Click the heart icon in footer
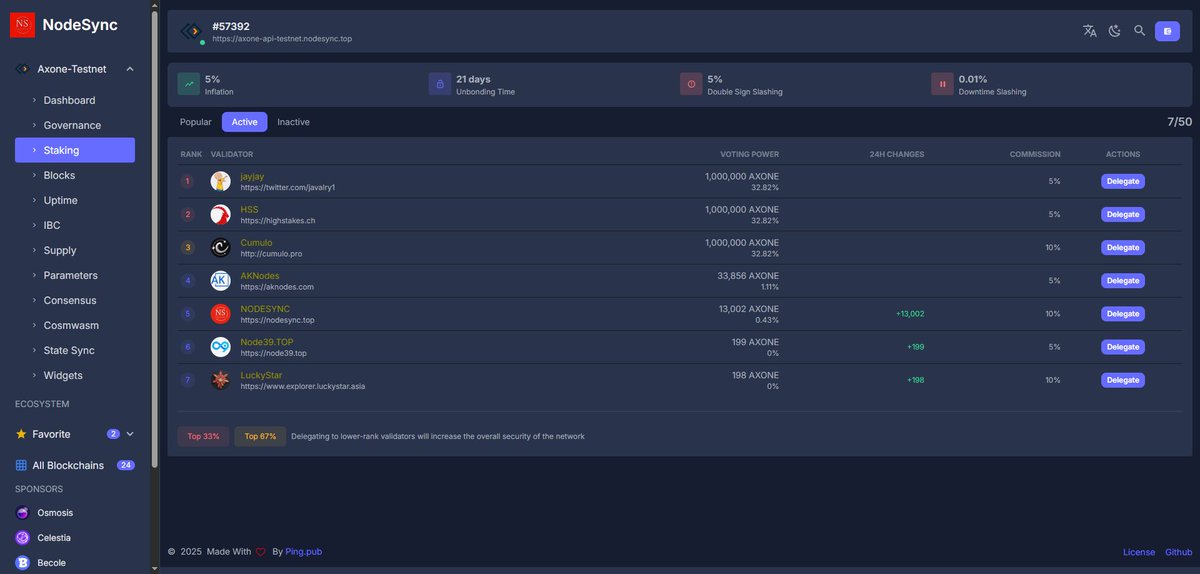The width and height of the screenshot is (1200, 574). pos(260,552)
